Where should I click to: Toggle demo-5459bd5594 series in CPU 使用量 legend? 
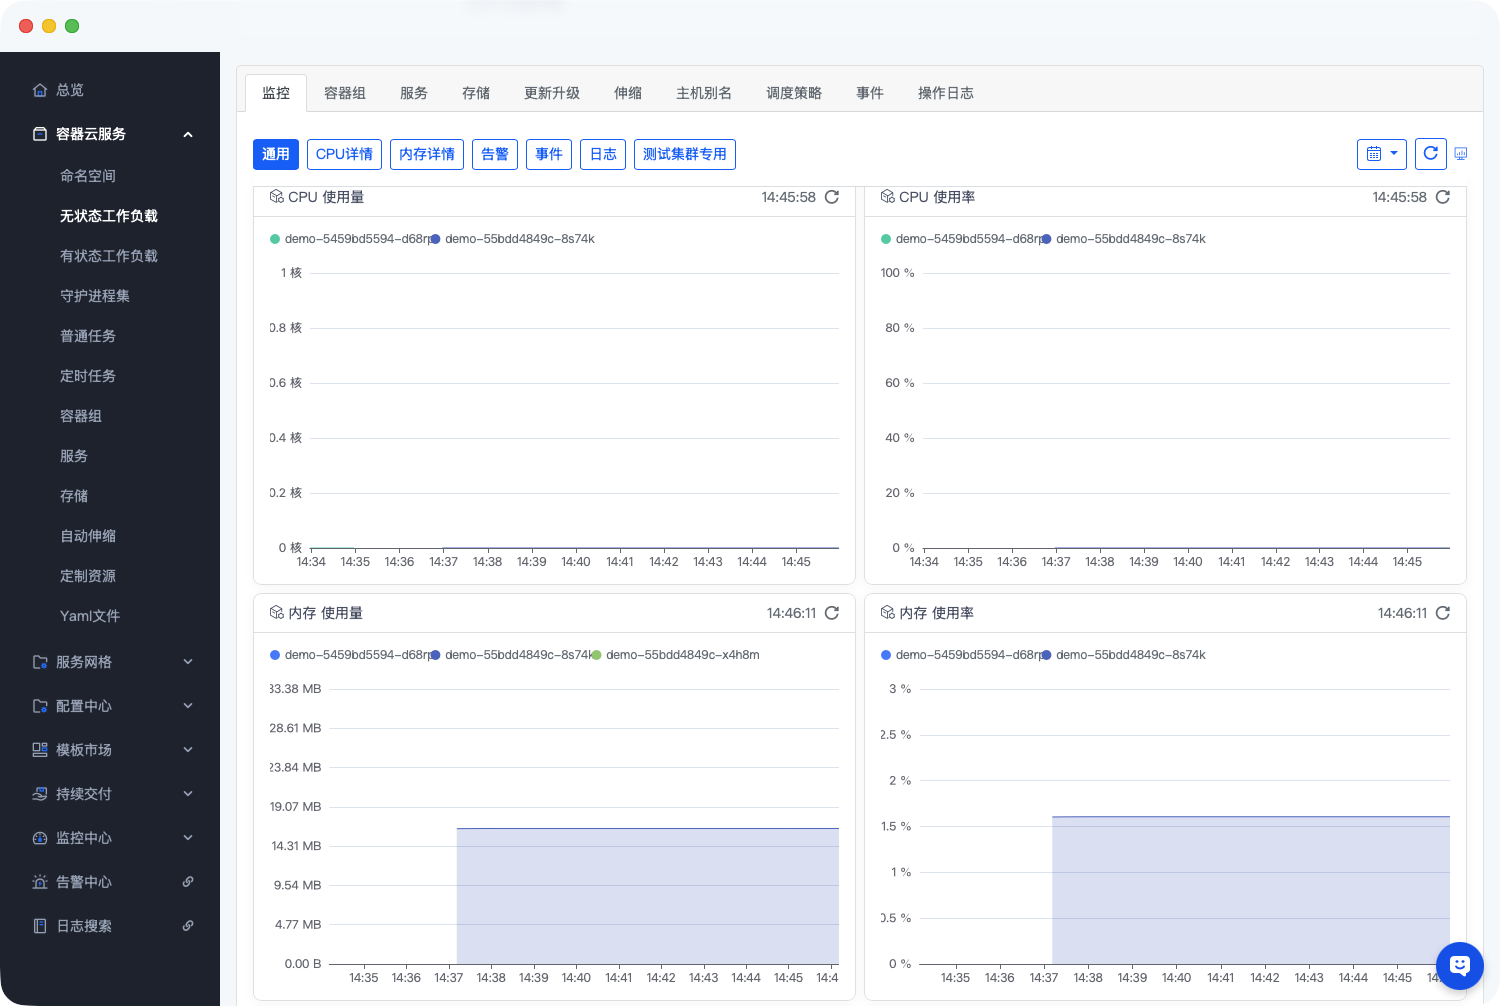(350, 239)
